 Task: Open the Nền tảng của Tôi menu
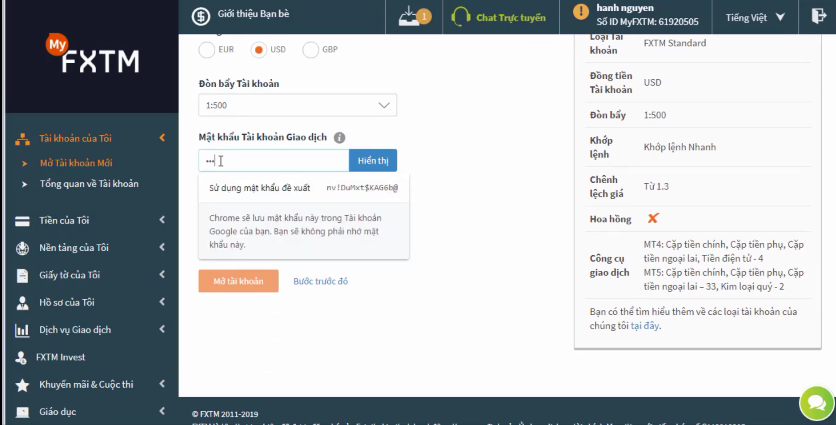[x=74, y=248]
